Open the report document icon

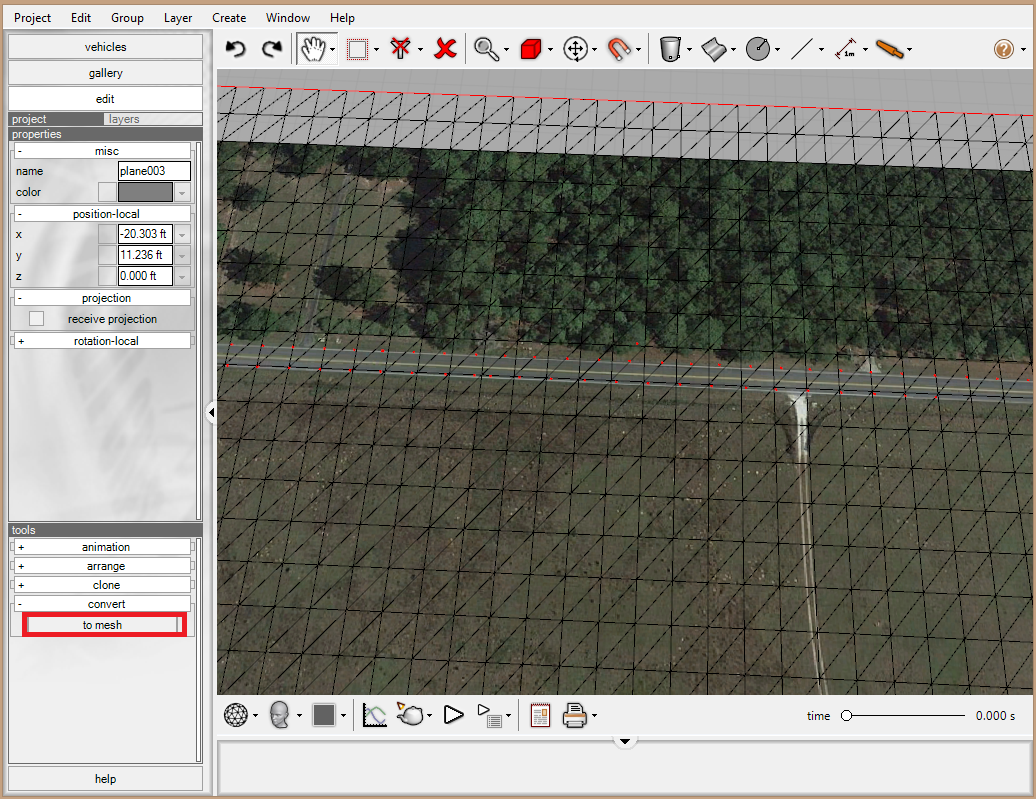[x=540, y=715]
